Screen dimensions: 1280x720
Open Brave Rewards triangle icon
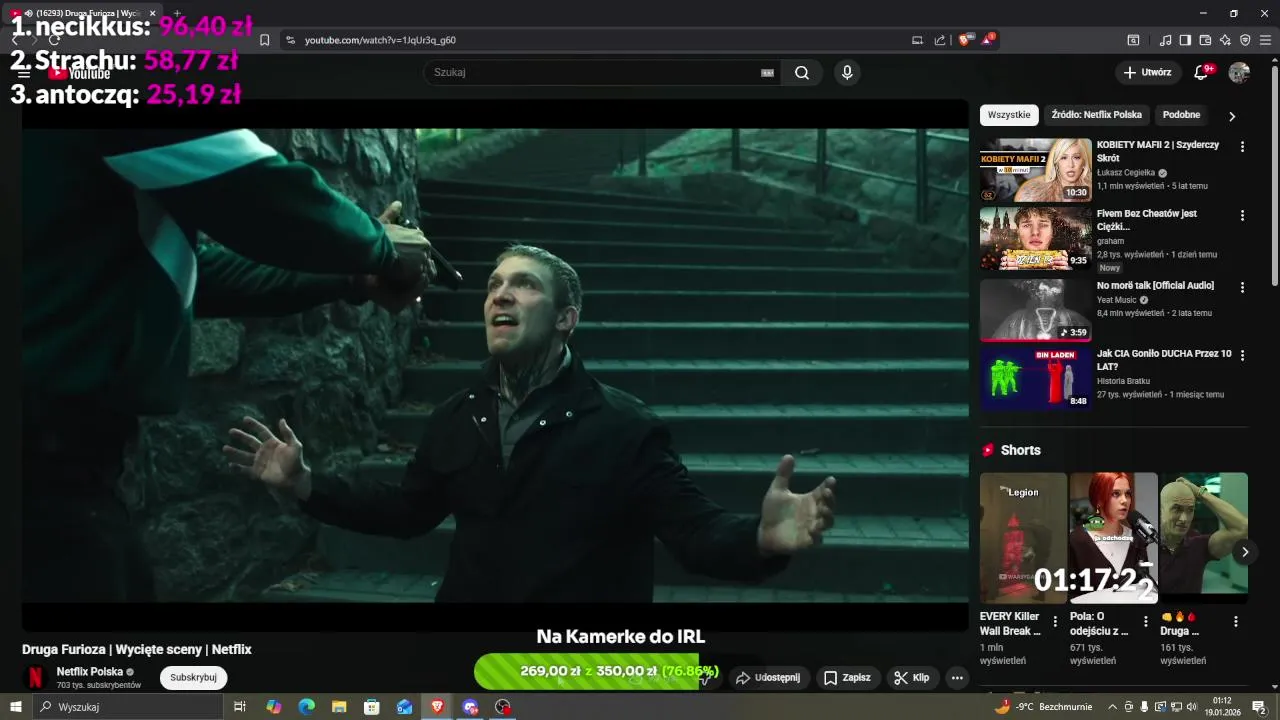[988, 40]
